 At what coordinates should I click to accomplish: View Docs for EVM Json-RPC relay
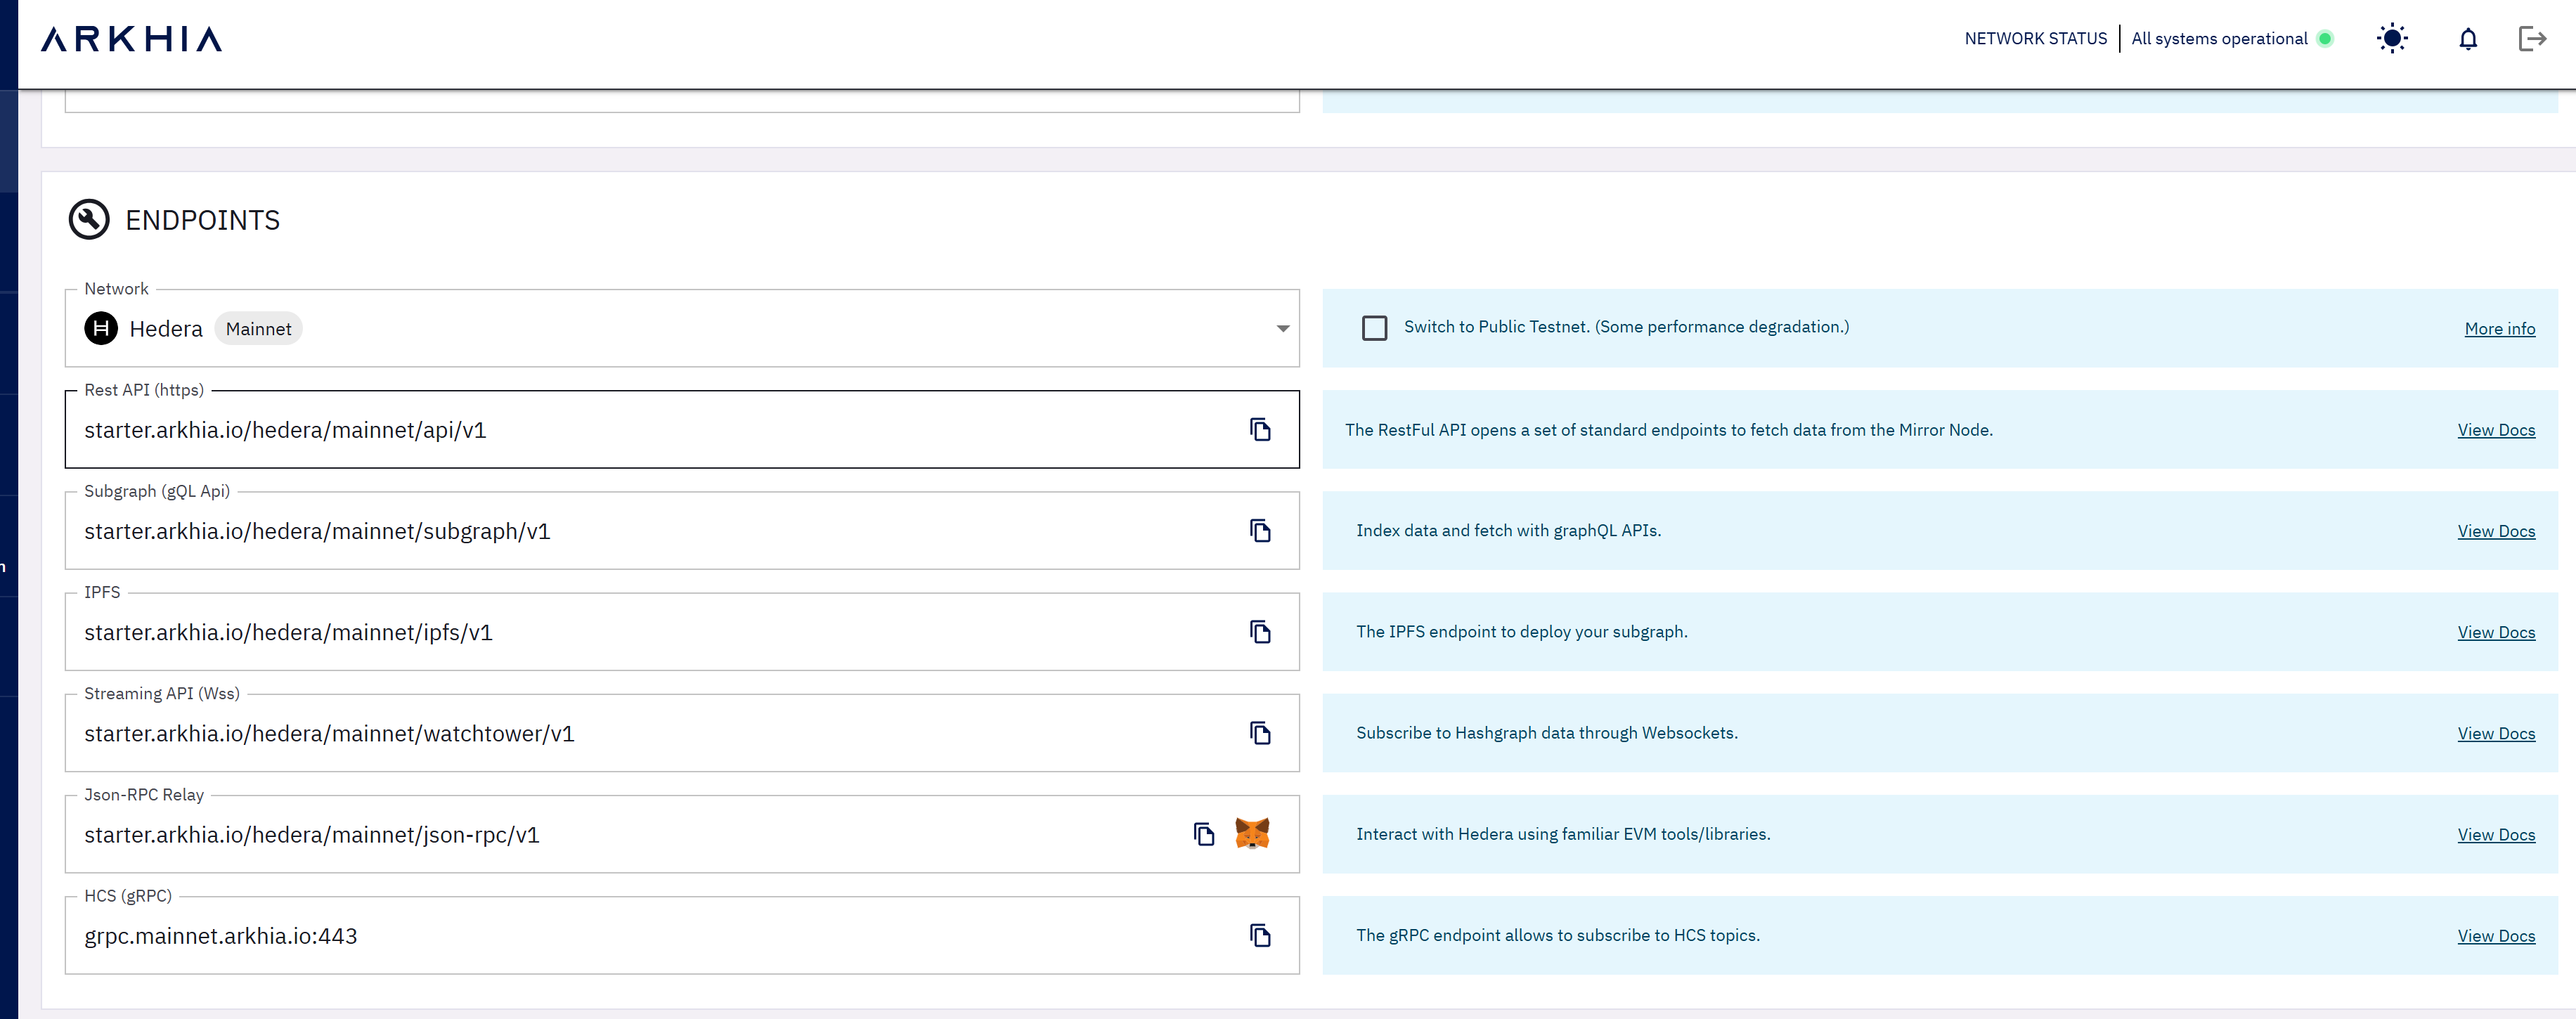pos(2496,834)
